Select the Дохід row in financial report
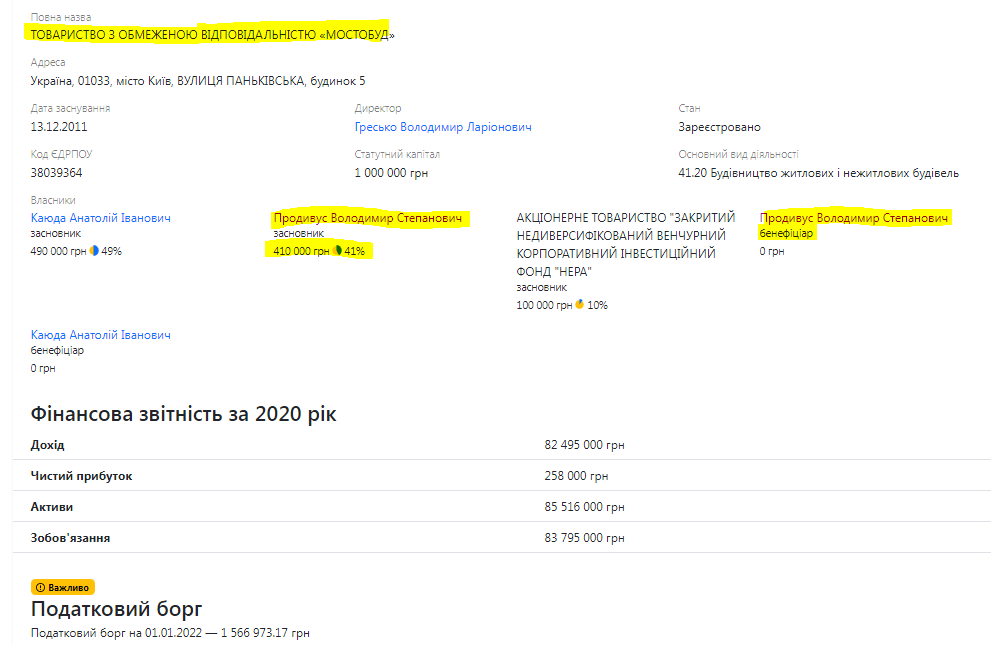991x645 pixels. click(x=48, y=445)
